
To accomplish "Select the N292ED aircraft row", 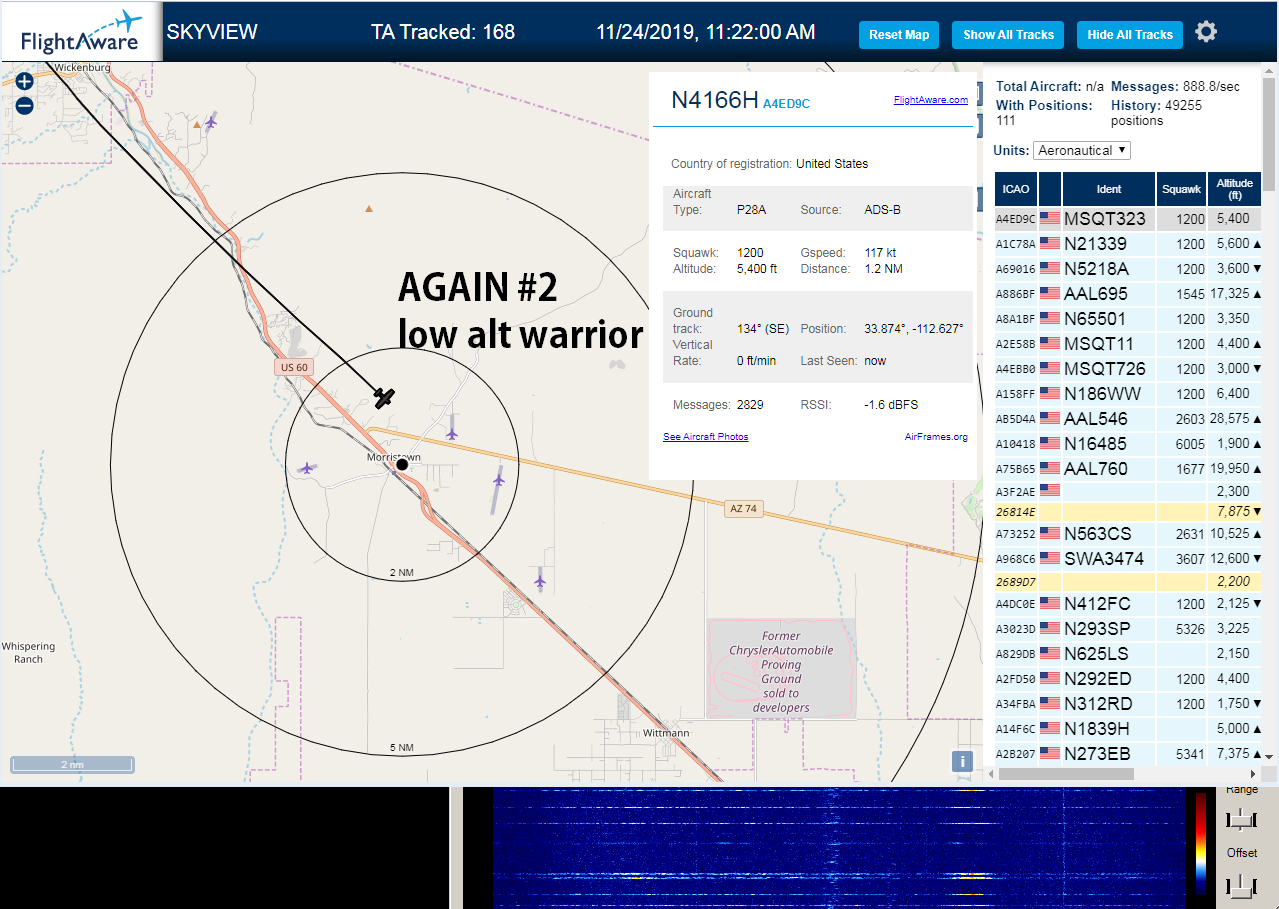I will [1128, 678].
